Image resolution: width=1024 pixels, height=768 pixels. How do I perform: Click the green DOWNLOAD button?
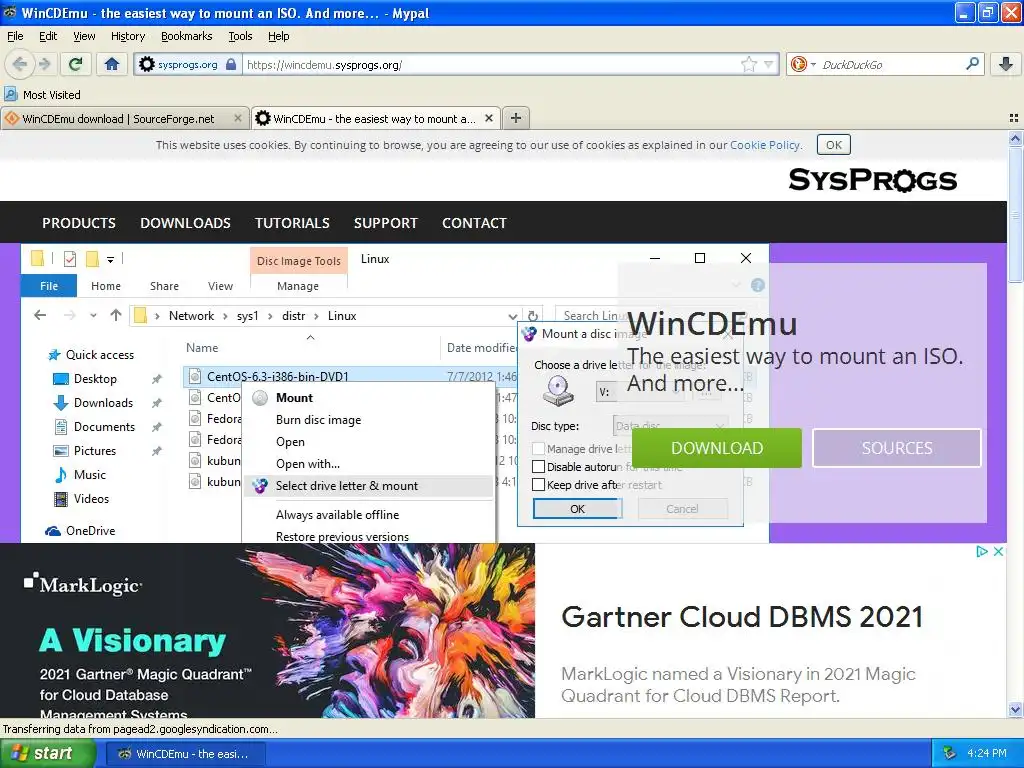tap(716, 448)
